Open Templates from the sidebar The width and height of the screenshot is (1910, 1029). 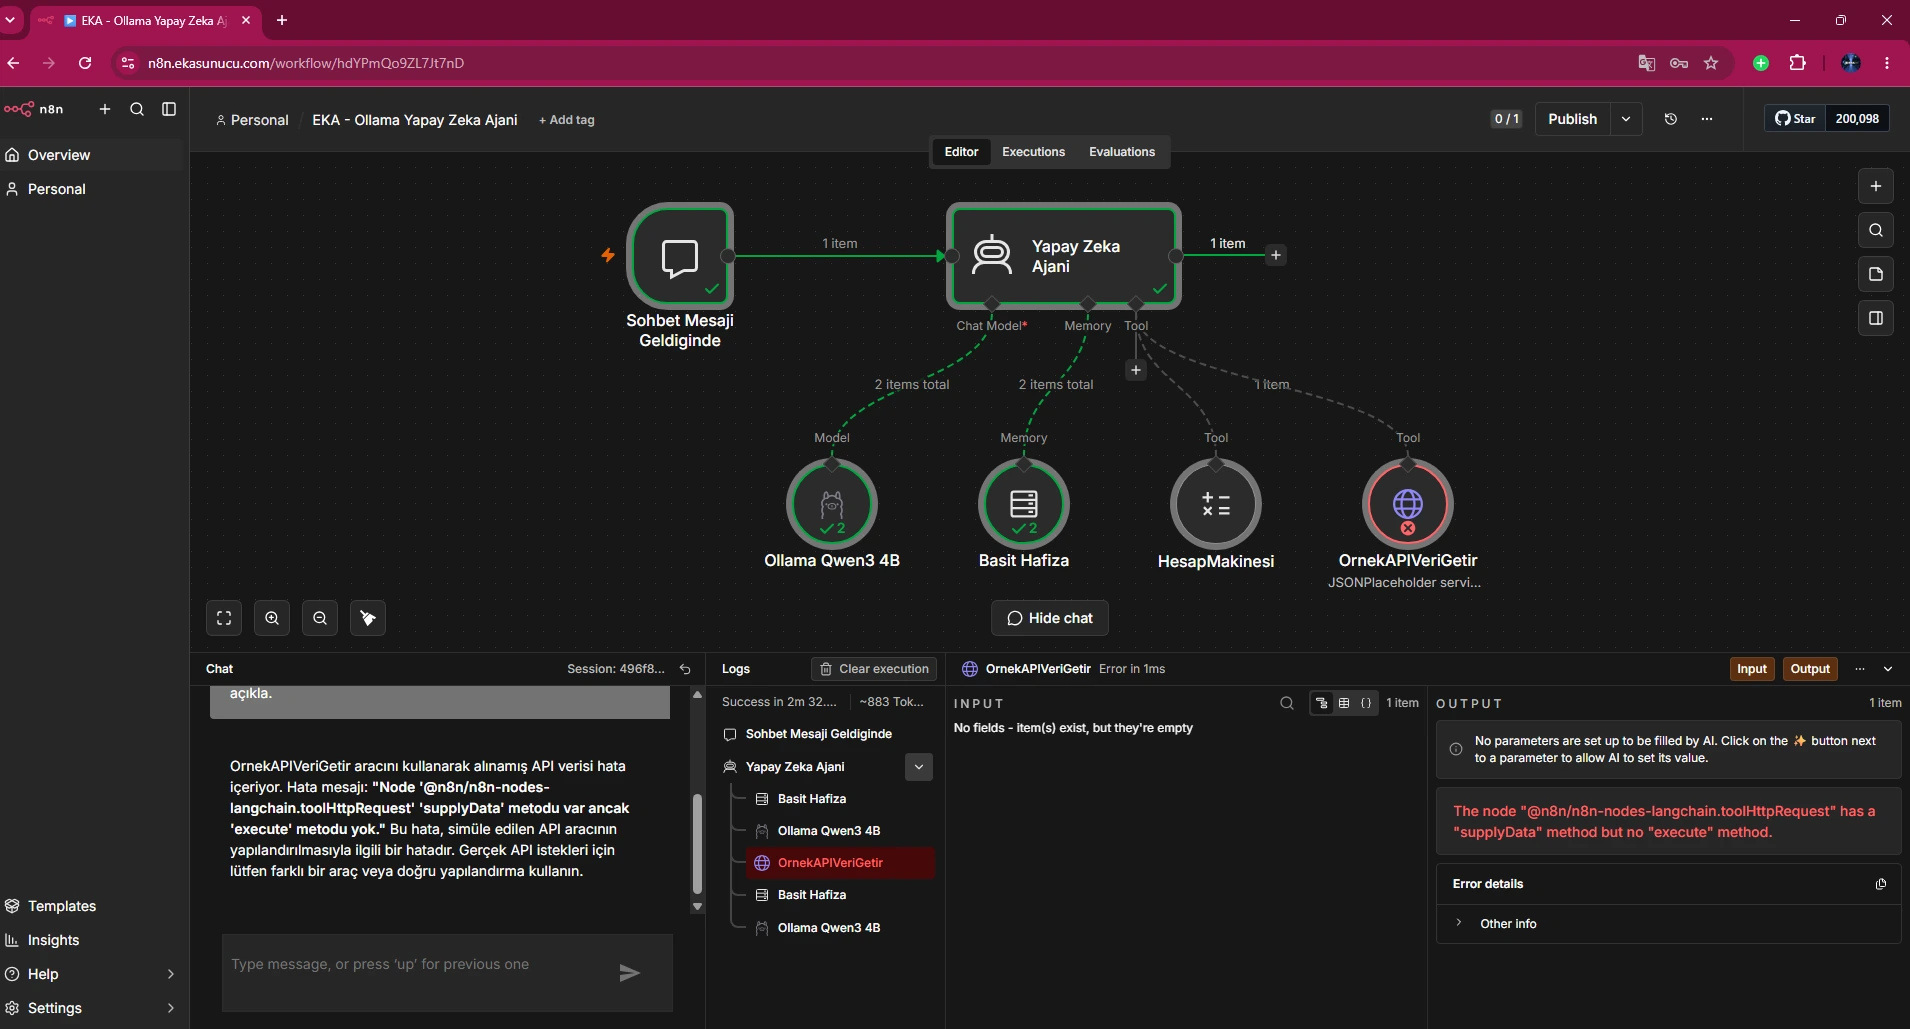(x=94, y=906)
